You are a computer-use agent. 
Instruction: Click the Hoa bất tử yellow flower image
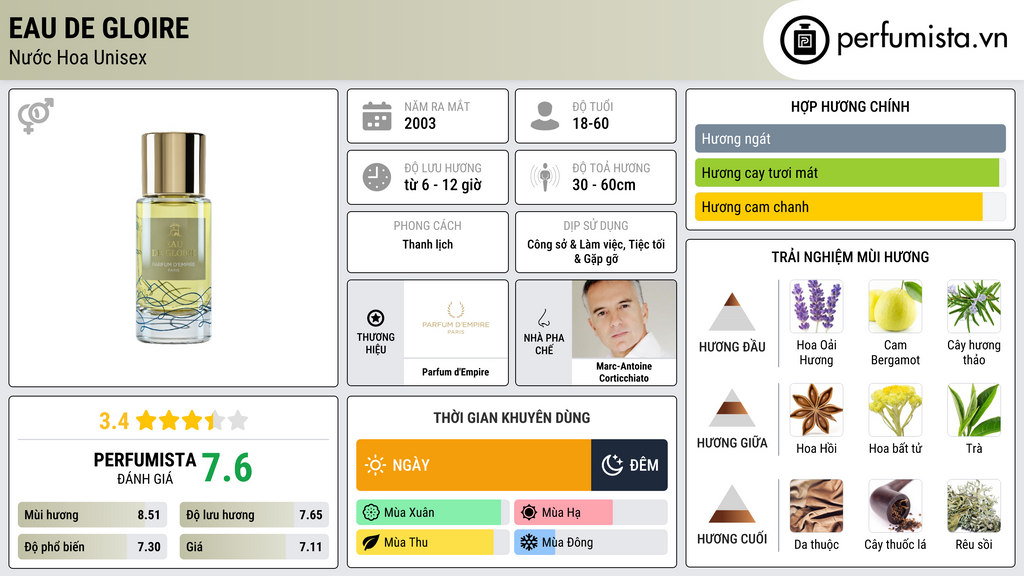(895, 409)
